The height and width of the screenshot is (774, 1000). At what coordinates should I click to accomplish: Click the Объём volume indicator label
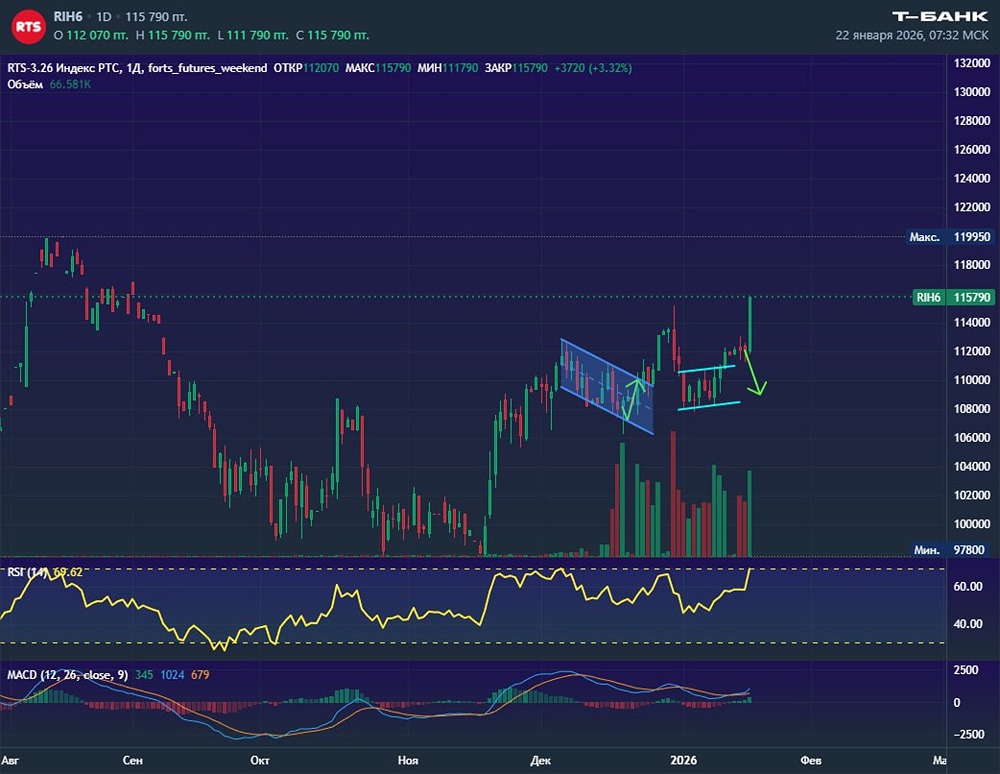point(25,84)
